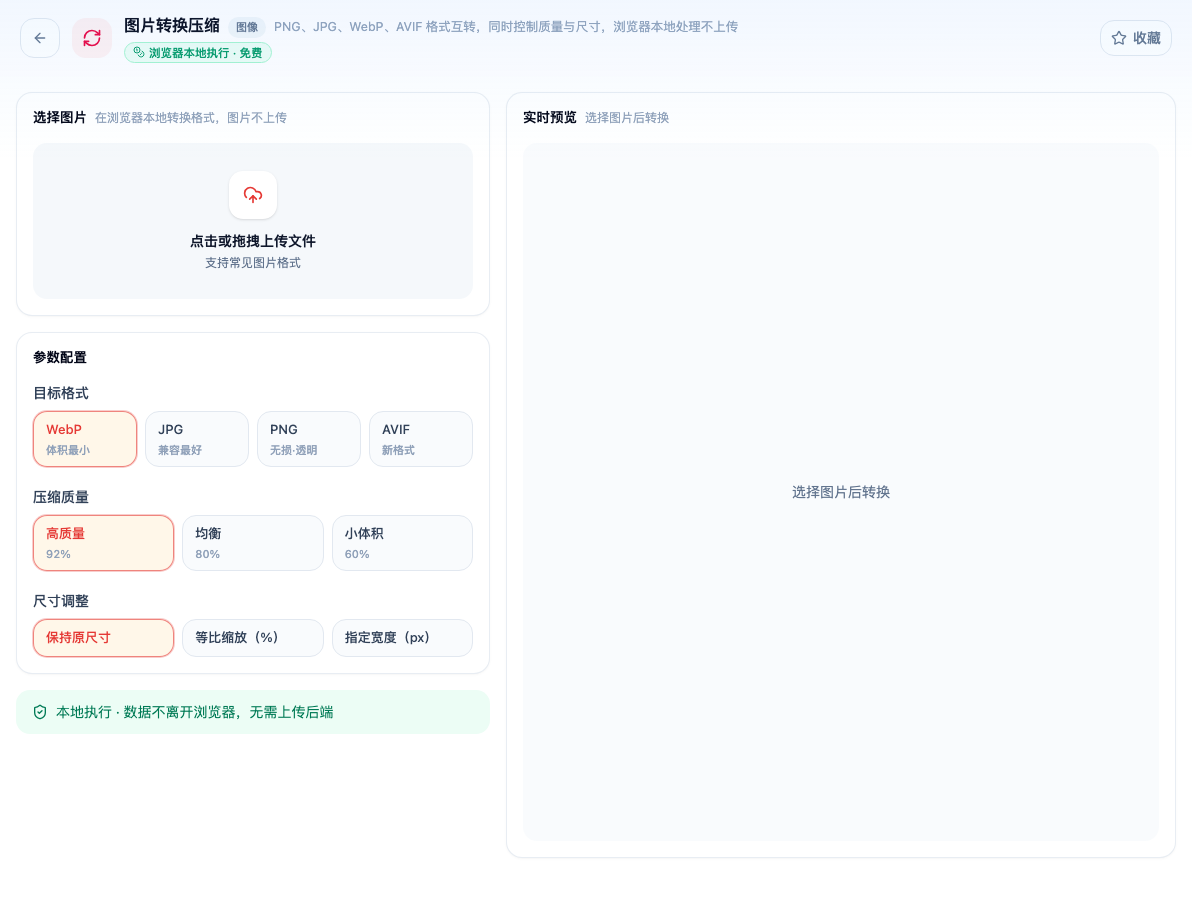This screenshot has height=900, width=1192.
Task: Select PNG target format
Action: tap(309, 439)
